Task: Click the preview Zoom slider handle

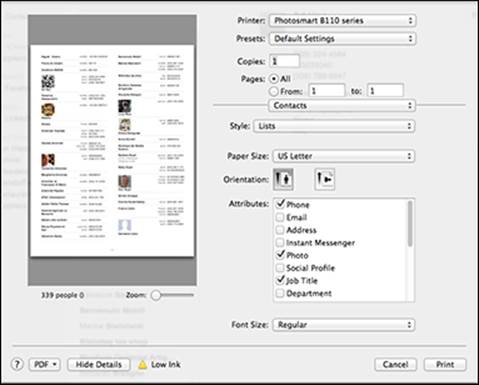Action: [x=156, y=295]
